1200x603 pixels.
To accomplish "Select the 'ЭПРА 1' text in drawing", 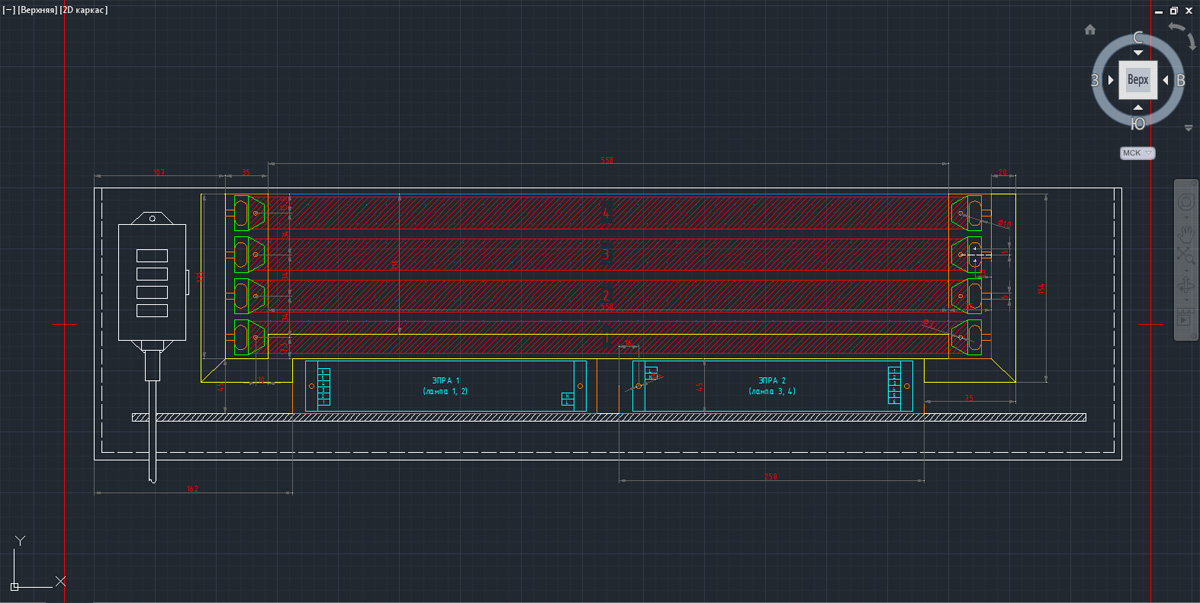I will coord(445,381).
